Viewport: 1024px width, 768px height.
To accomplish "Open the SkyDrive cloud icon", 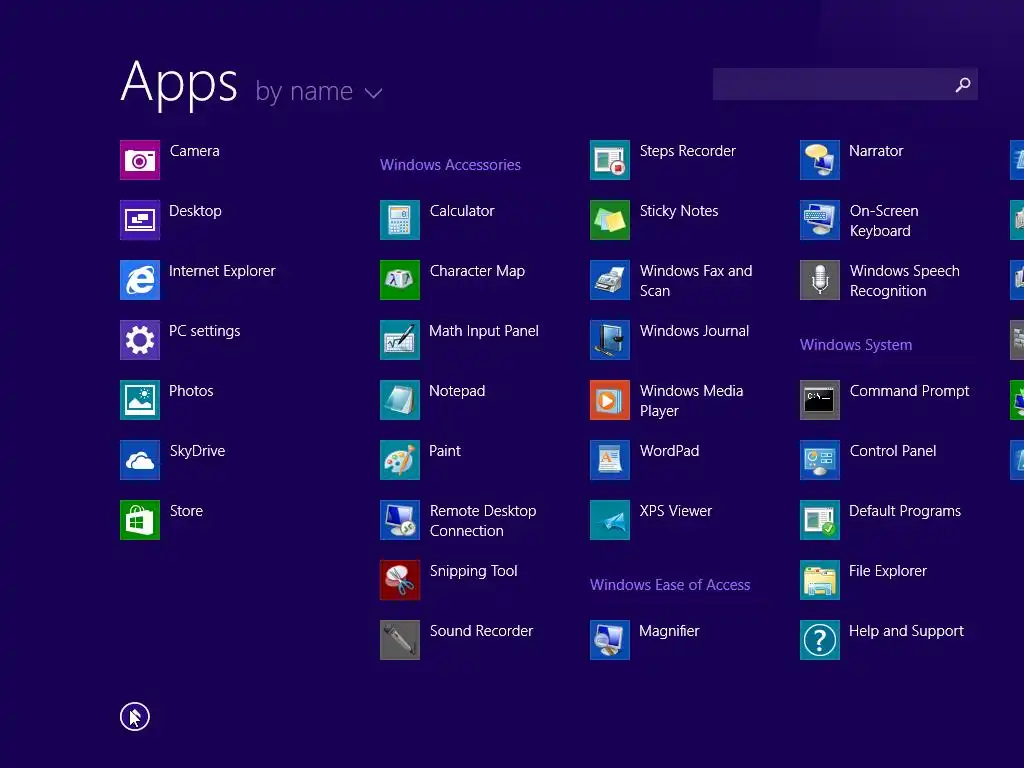I will pos(140,460).
